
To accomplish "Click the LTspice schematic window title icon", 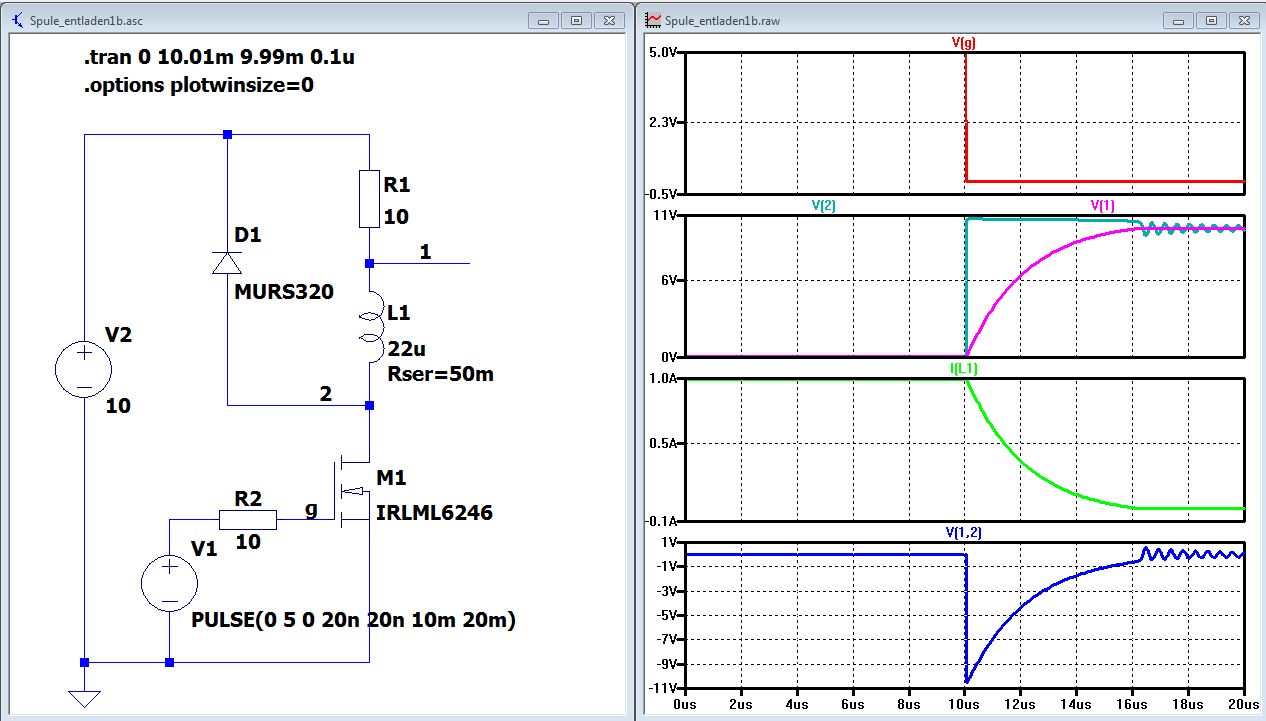I will pyautogui.click(x=18, y=20).
